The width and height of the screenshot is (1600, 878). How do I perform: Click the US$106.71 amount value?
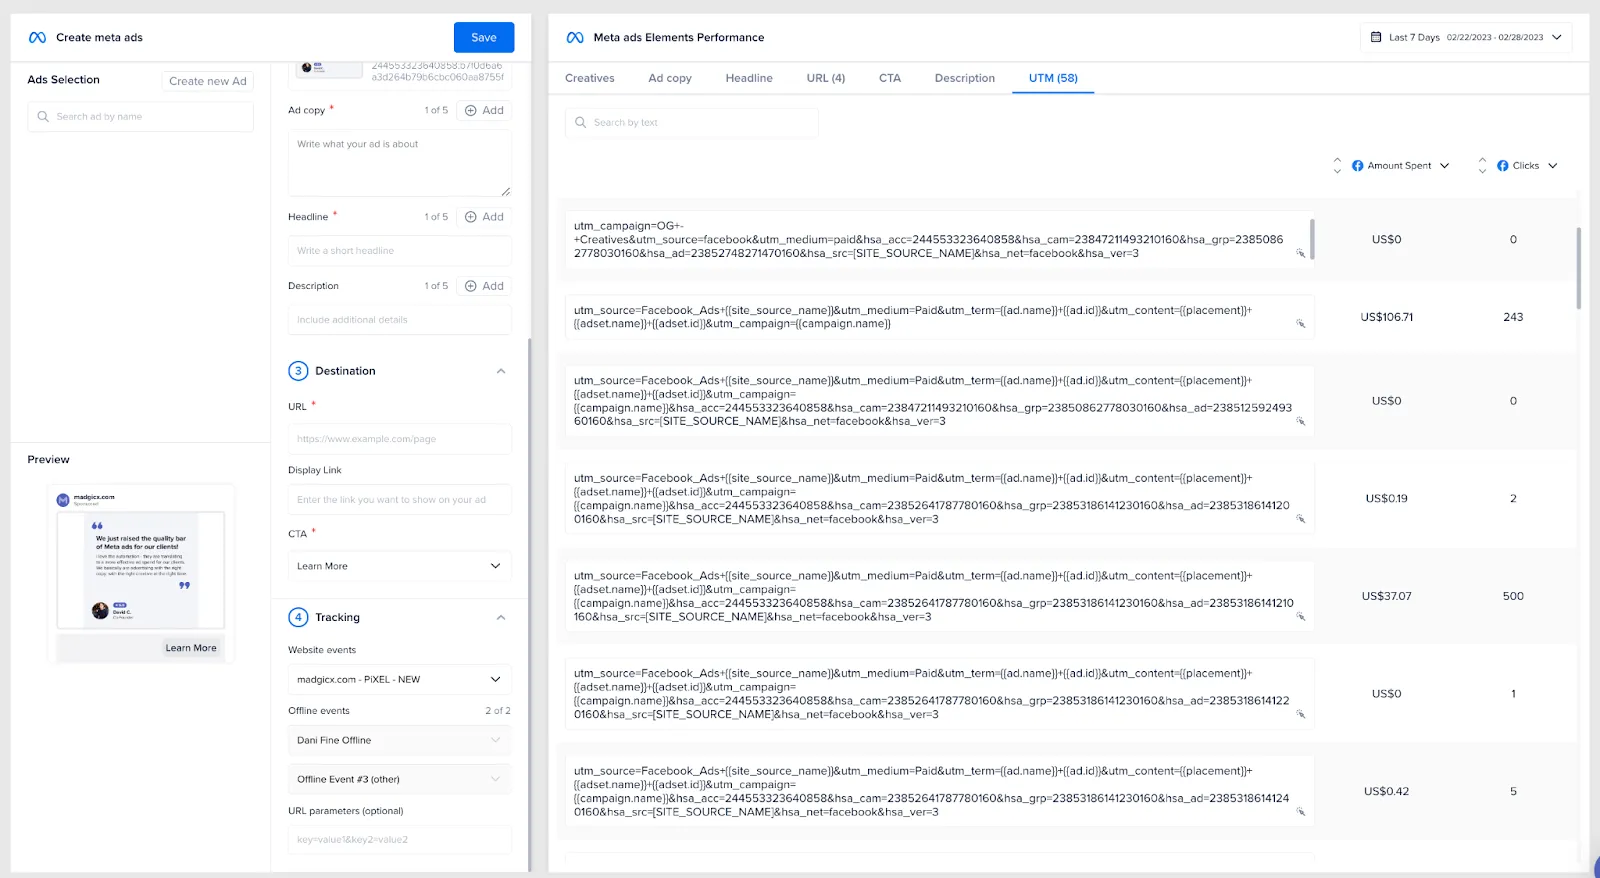[x=1387, y=317]
